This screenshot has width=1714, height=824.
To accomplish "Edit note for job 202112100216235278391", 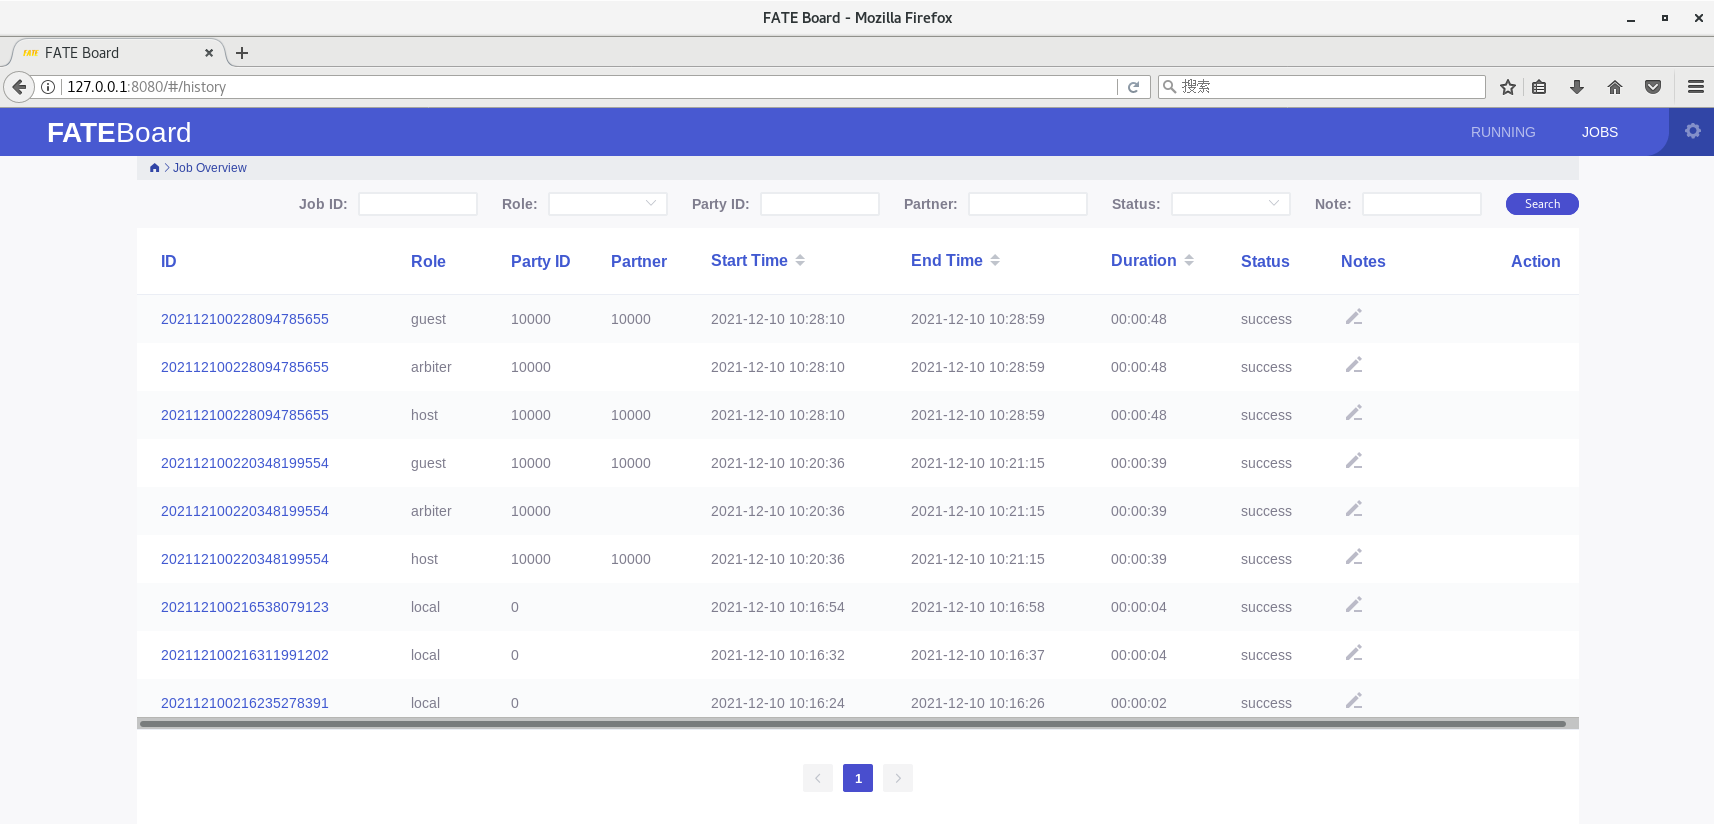I will [x=1354, y=701].
